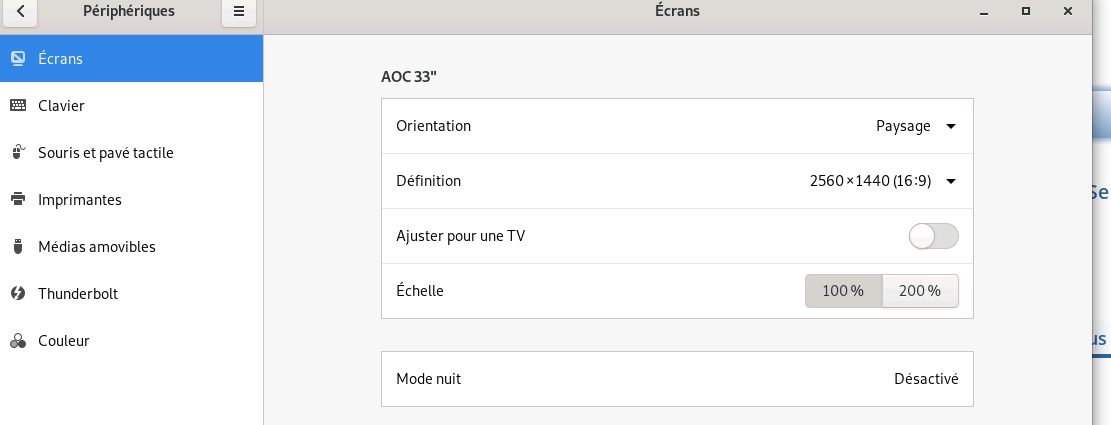Viewport: 1111px width, 425px height.
Task: Click the Désactivé status of Mode nuit
Action: 926,379
